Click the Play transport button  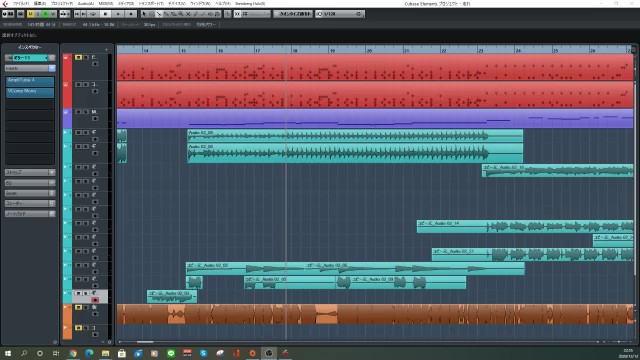(x=118, y=14)
